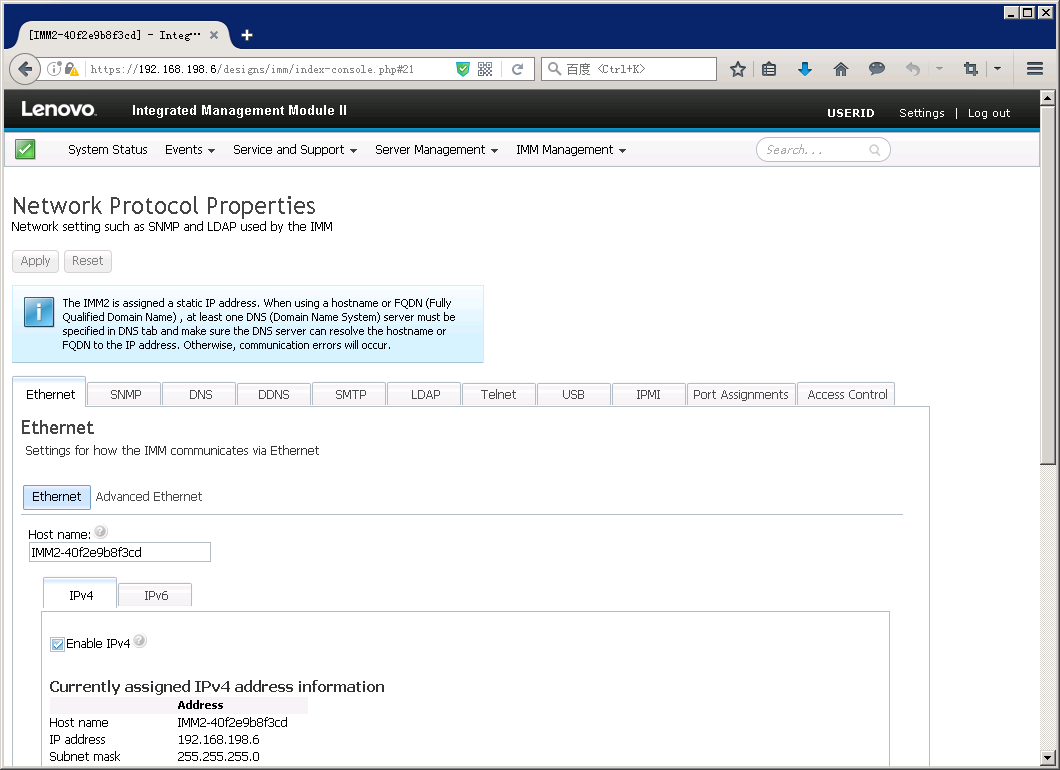Click the green system health check icon
Screen dimensions: 1060x770
coord(25,150)
